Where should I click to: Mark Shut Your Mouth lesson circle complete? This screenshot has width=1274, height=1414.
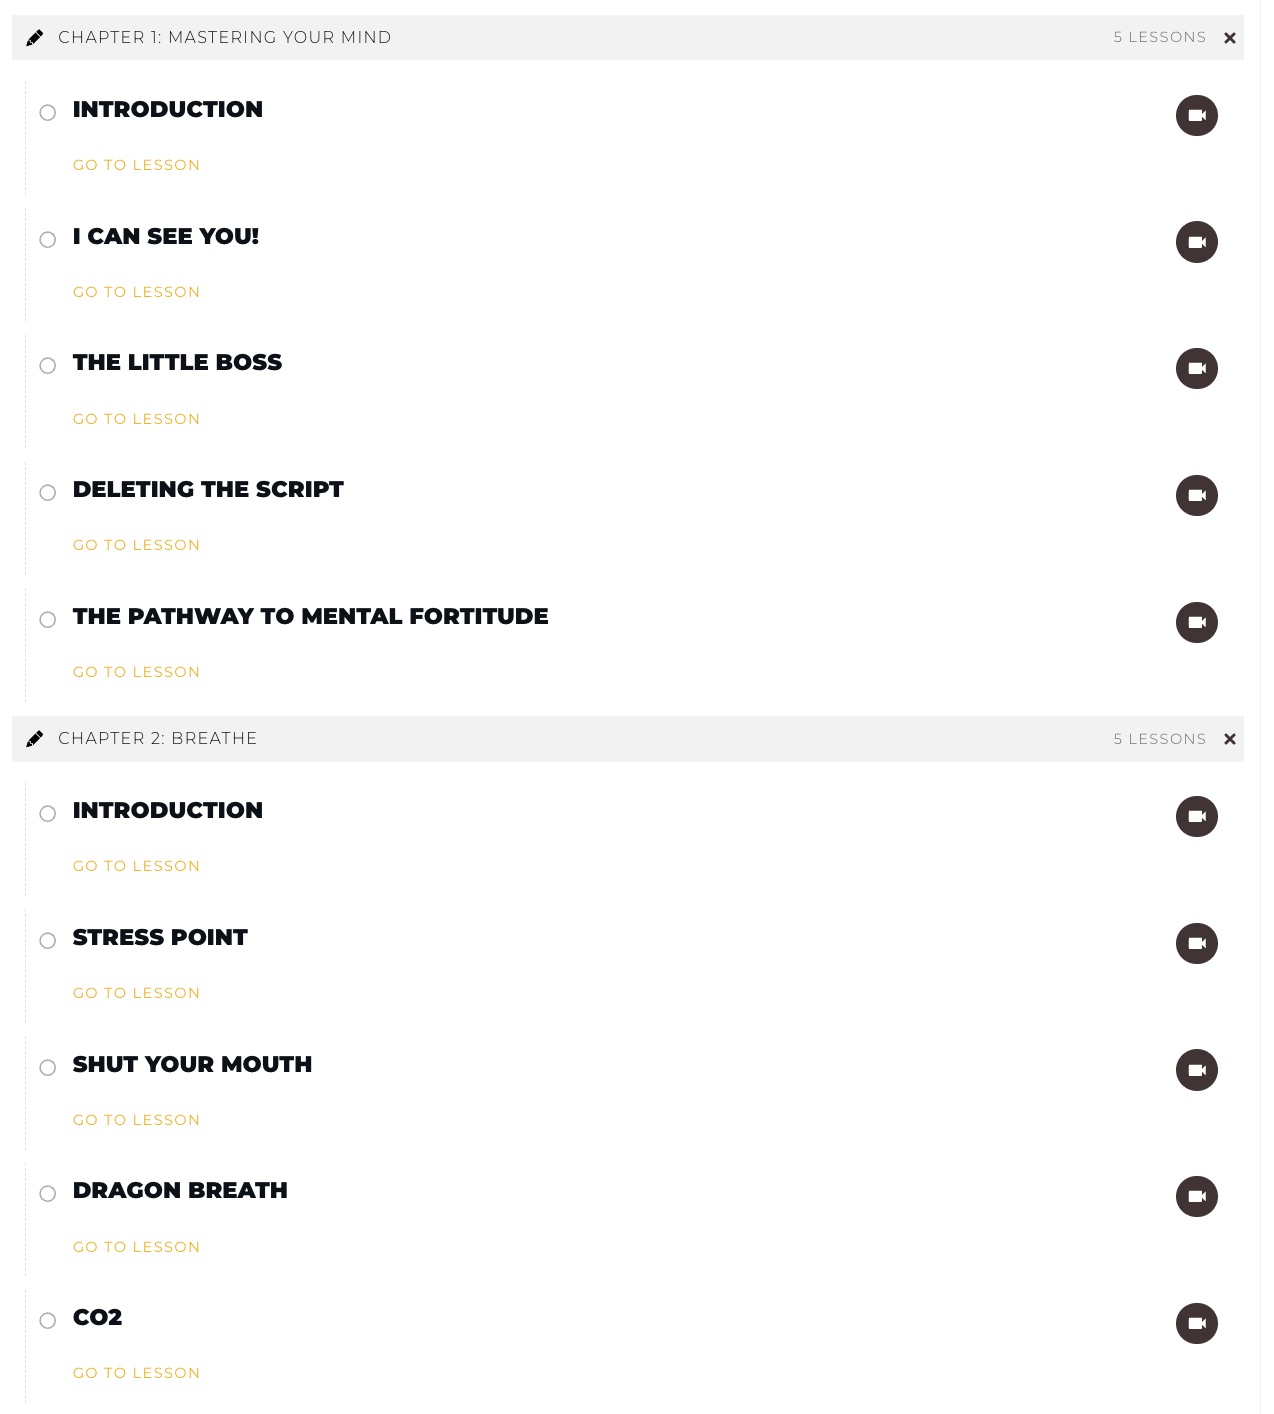[47, 1067]
